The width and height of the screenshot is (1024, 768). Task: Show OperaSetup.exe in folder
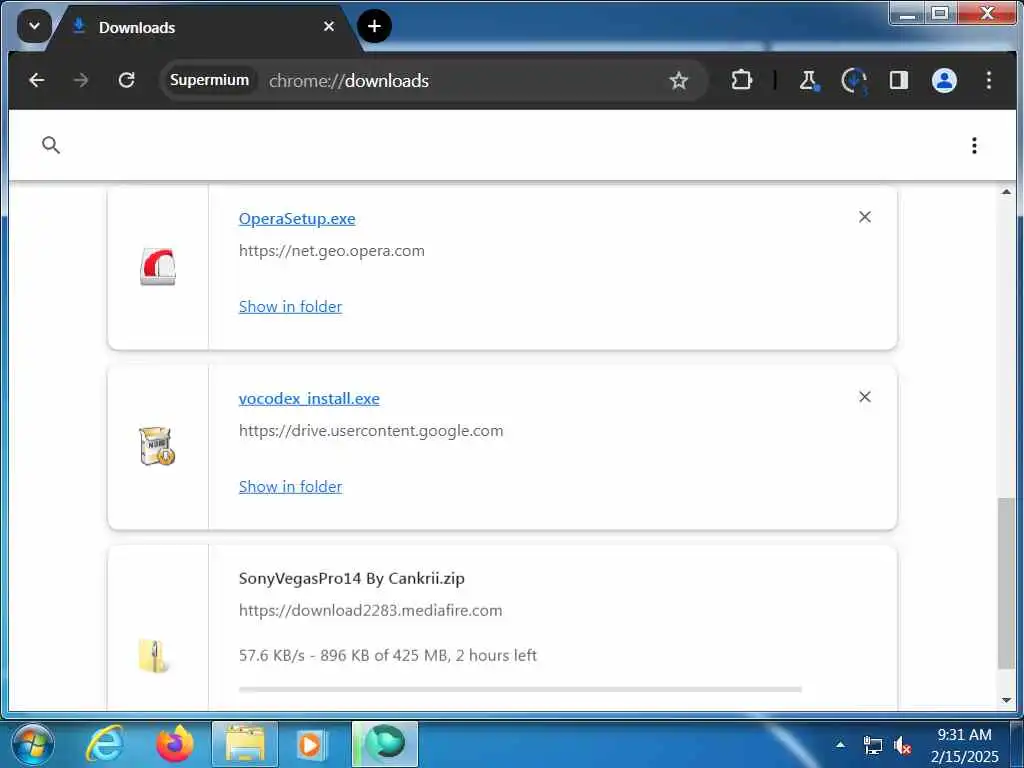point(290,306)
